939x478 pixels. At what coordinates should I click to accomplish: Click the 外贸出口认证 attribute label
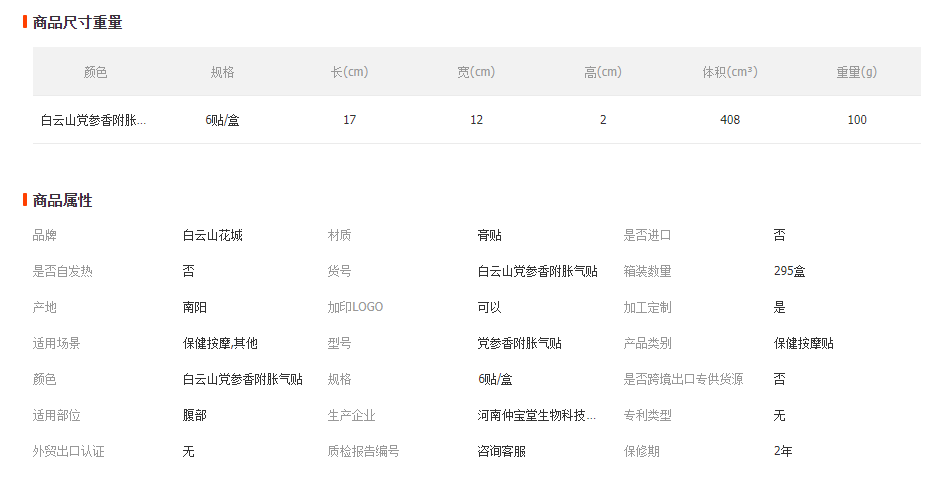pos(68,451)
